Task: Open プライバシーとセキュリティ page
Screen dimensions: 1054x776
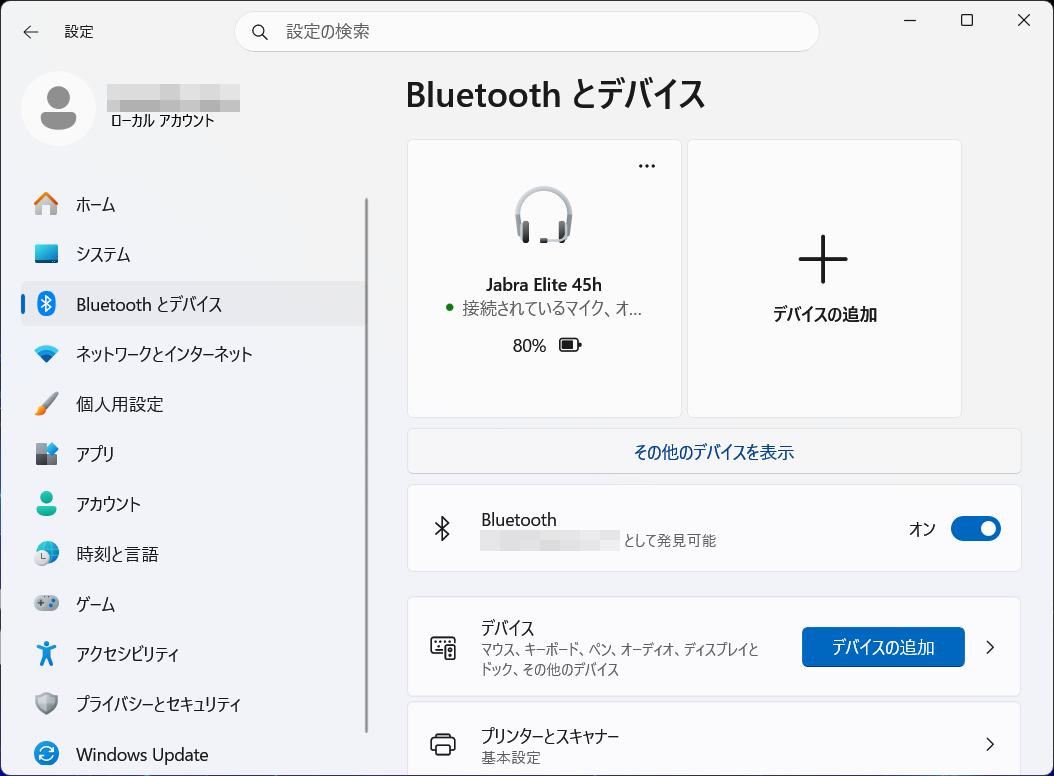Action: pyautogui.click(x=194, y=703)
